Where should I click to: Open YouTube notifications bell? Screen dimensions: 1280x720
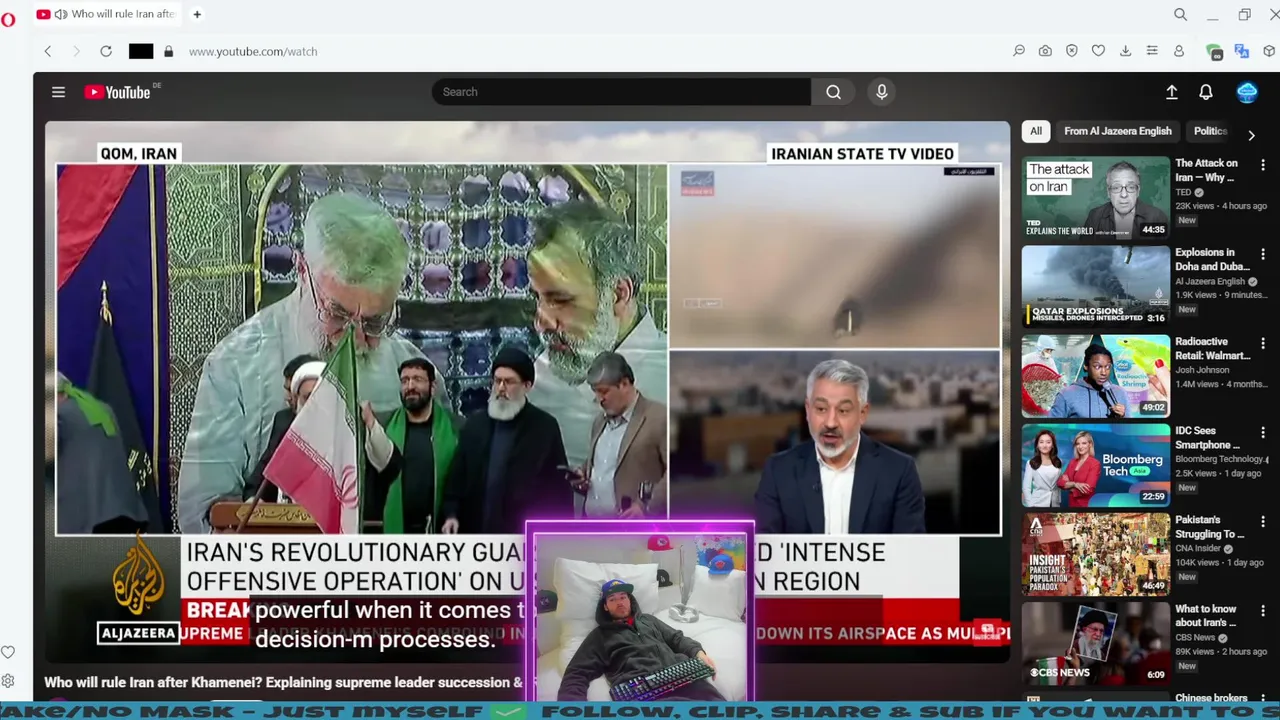[1206, 92]
